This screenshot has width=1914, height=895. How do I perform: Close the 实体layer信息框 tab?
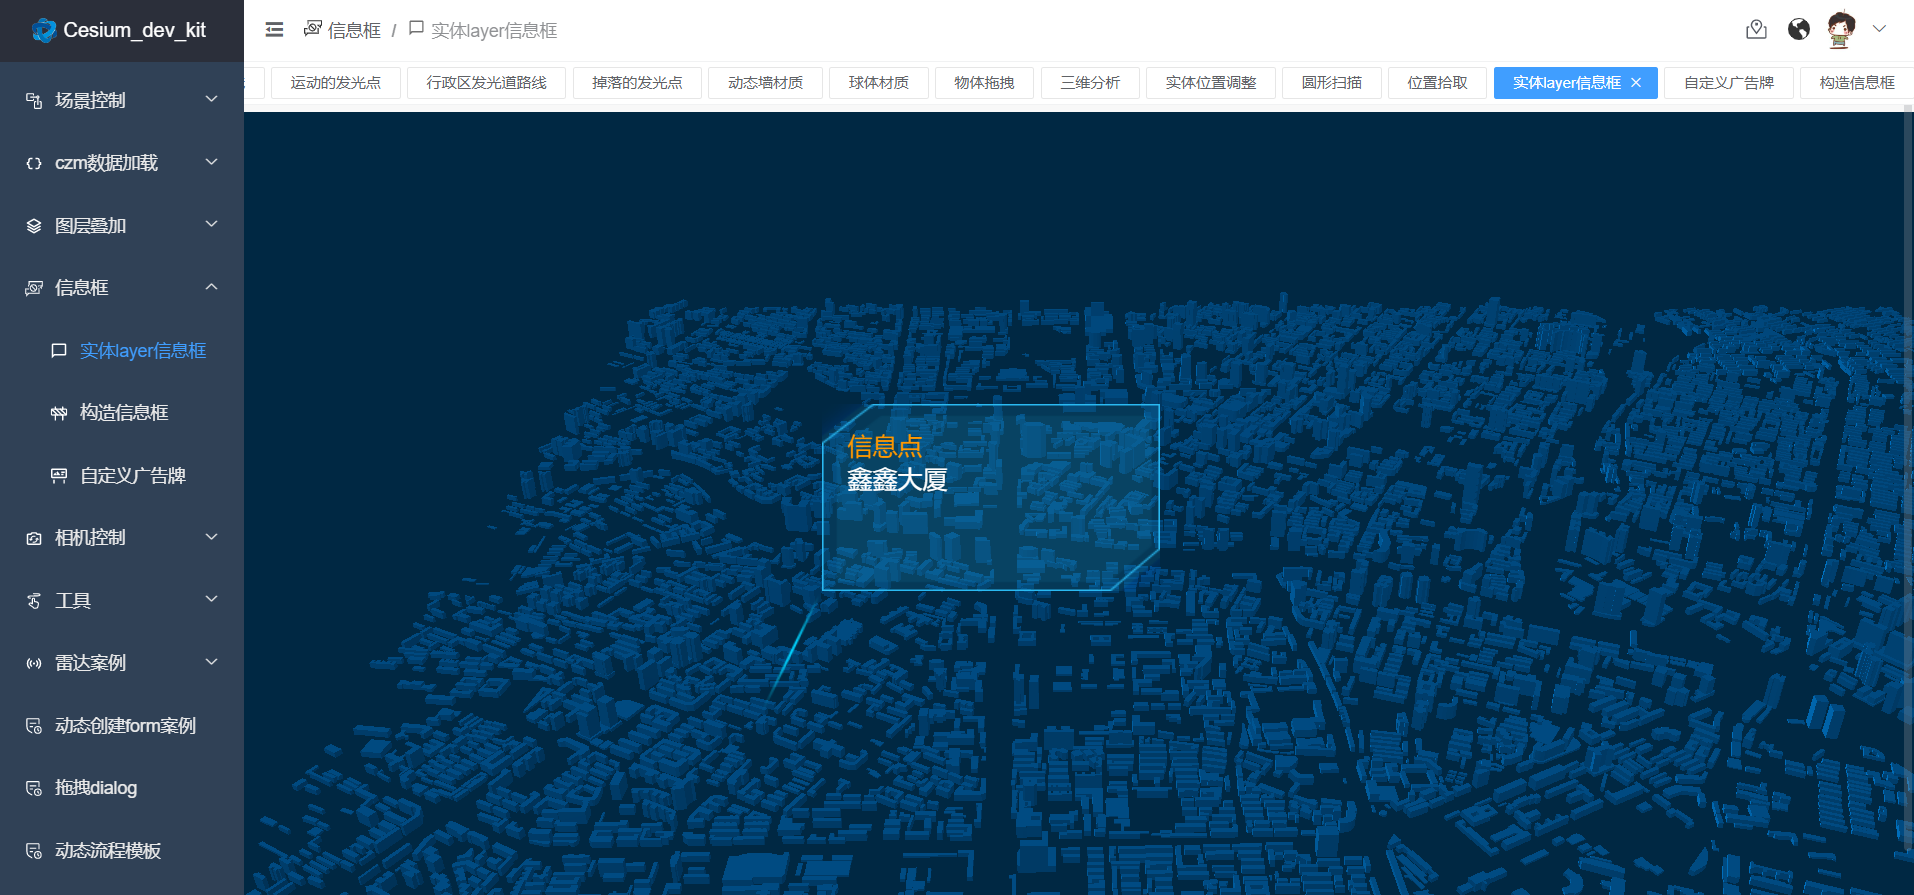click(1636, 83)
